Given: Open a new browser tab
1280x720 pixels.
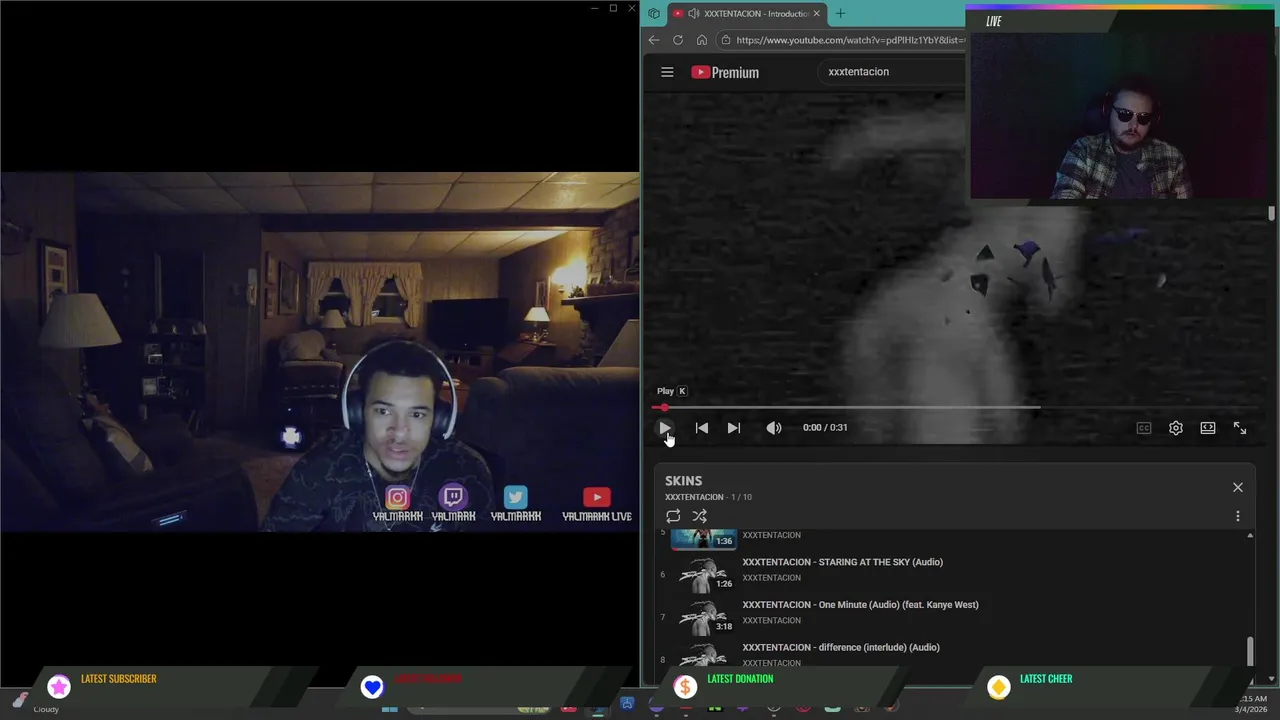Looking at the screenshot, I should tap(840, 13).
